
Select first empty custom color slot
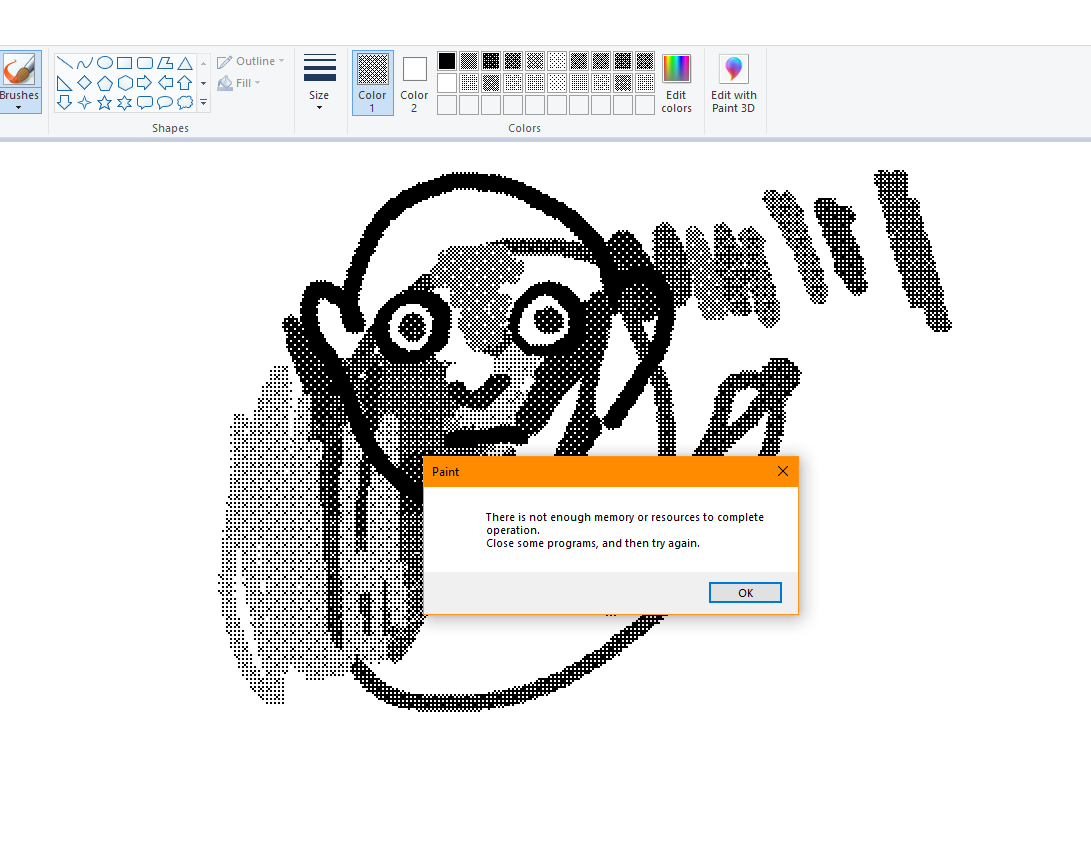click(x=447, y=105)
